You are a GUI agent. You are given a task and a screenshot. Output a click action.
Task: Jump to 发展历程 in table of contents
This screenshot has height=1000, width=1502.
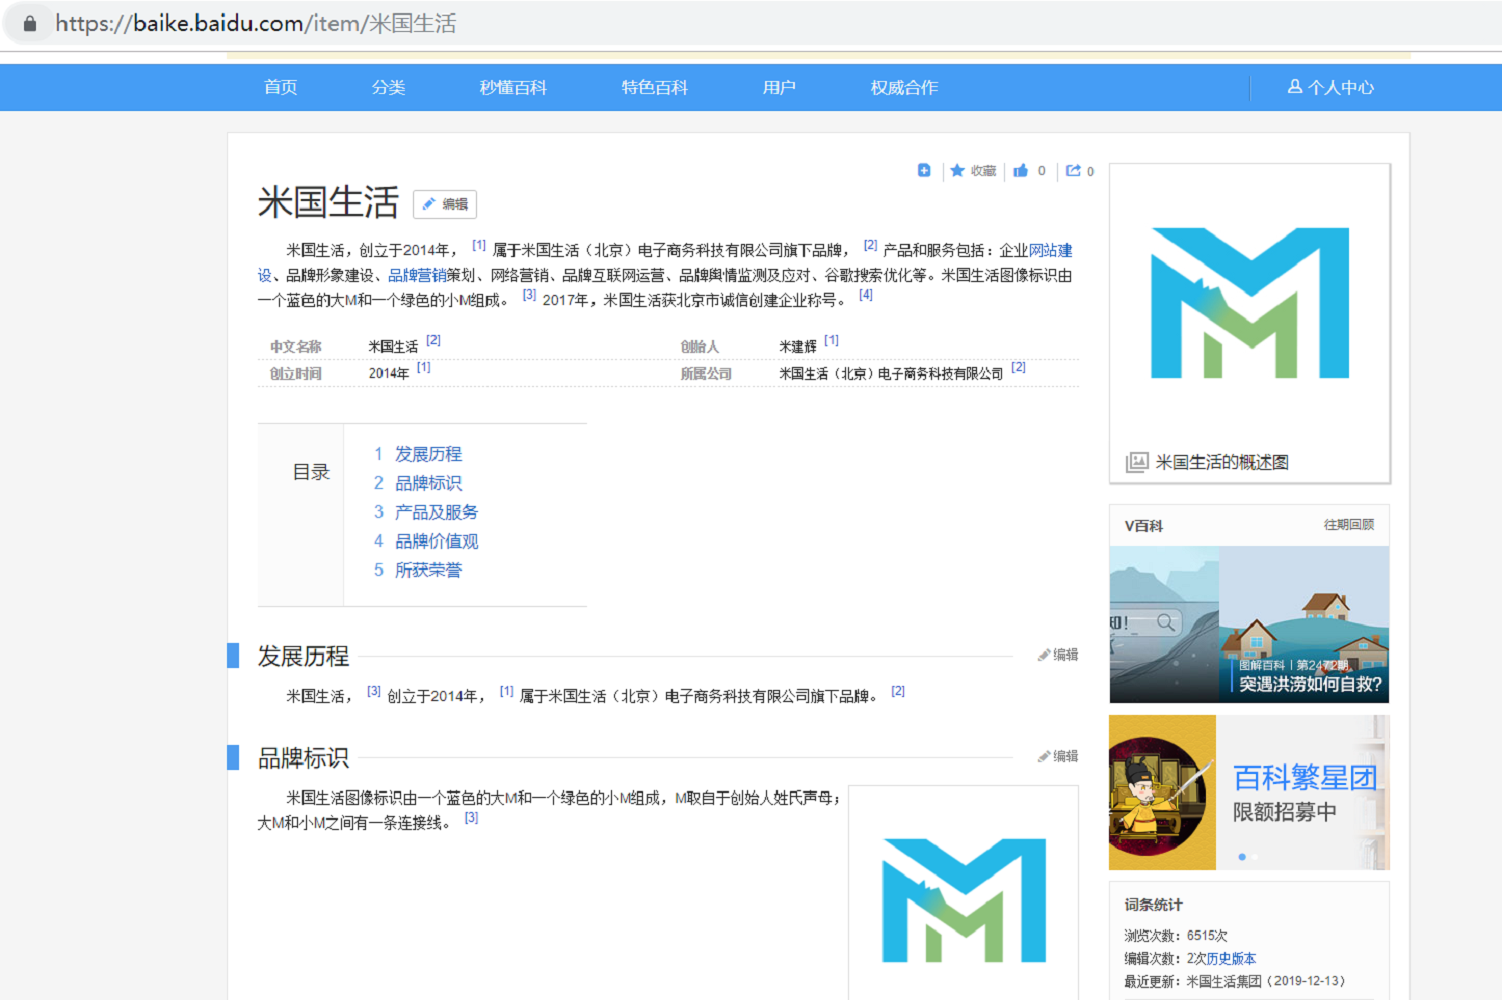428,454
